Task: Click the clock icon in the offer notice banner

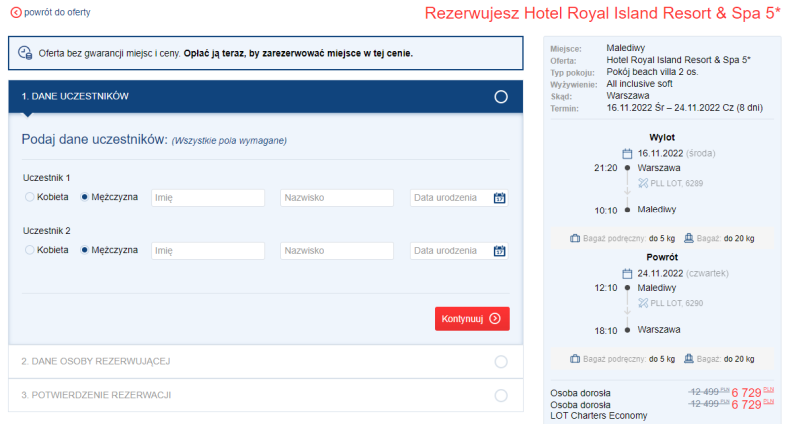Action: pos(25,53)
